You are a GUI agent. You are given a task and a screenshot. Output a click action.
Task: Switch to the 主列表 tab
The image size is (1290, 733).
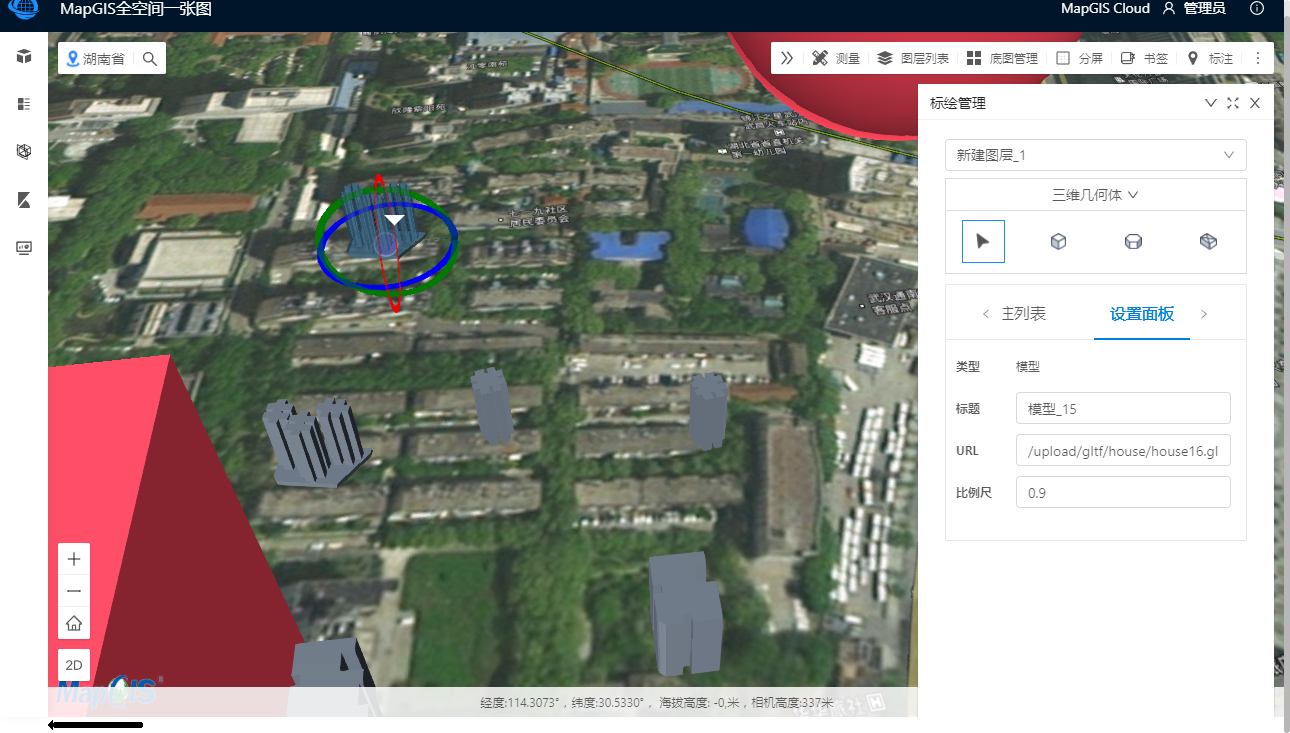[x=1024, y=314]
